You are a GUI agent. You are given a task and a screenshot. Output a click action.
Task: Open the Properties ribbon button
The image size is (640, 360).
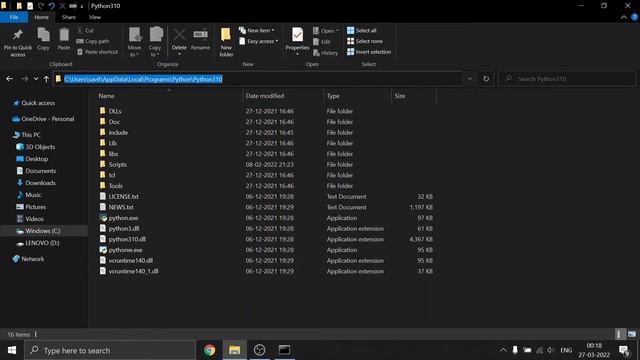click(297, 41)
